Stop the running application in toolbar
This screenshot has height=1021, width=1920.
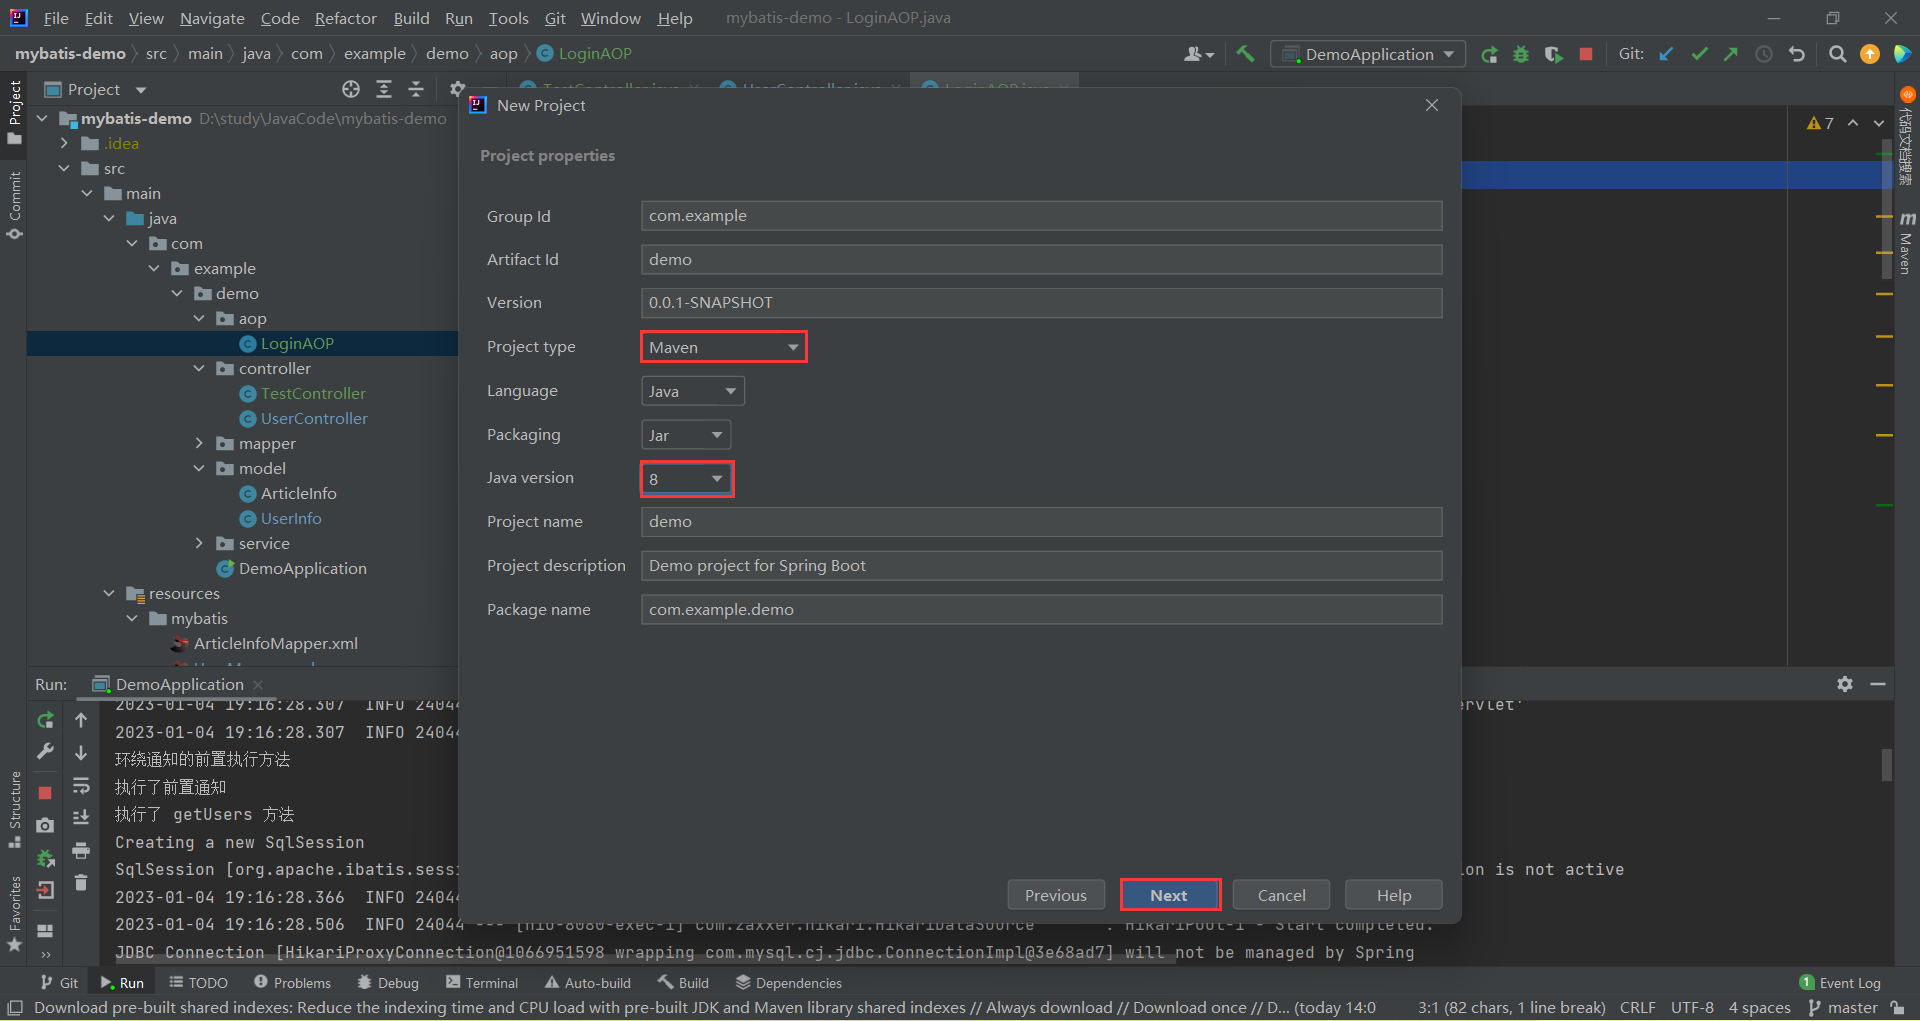[1585, 54]
